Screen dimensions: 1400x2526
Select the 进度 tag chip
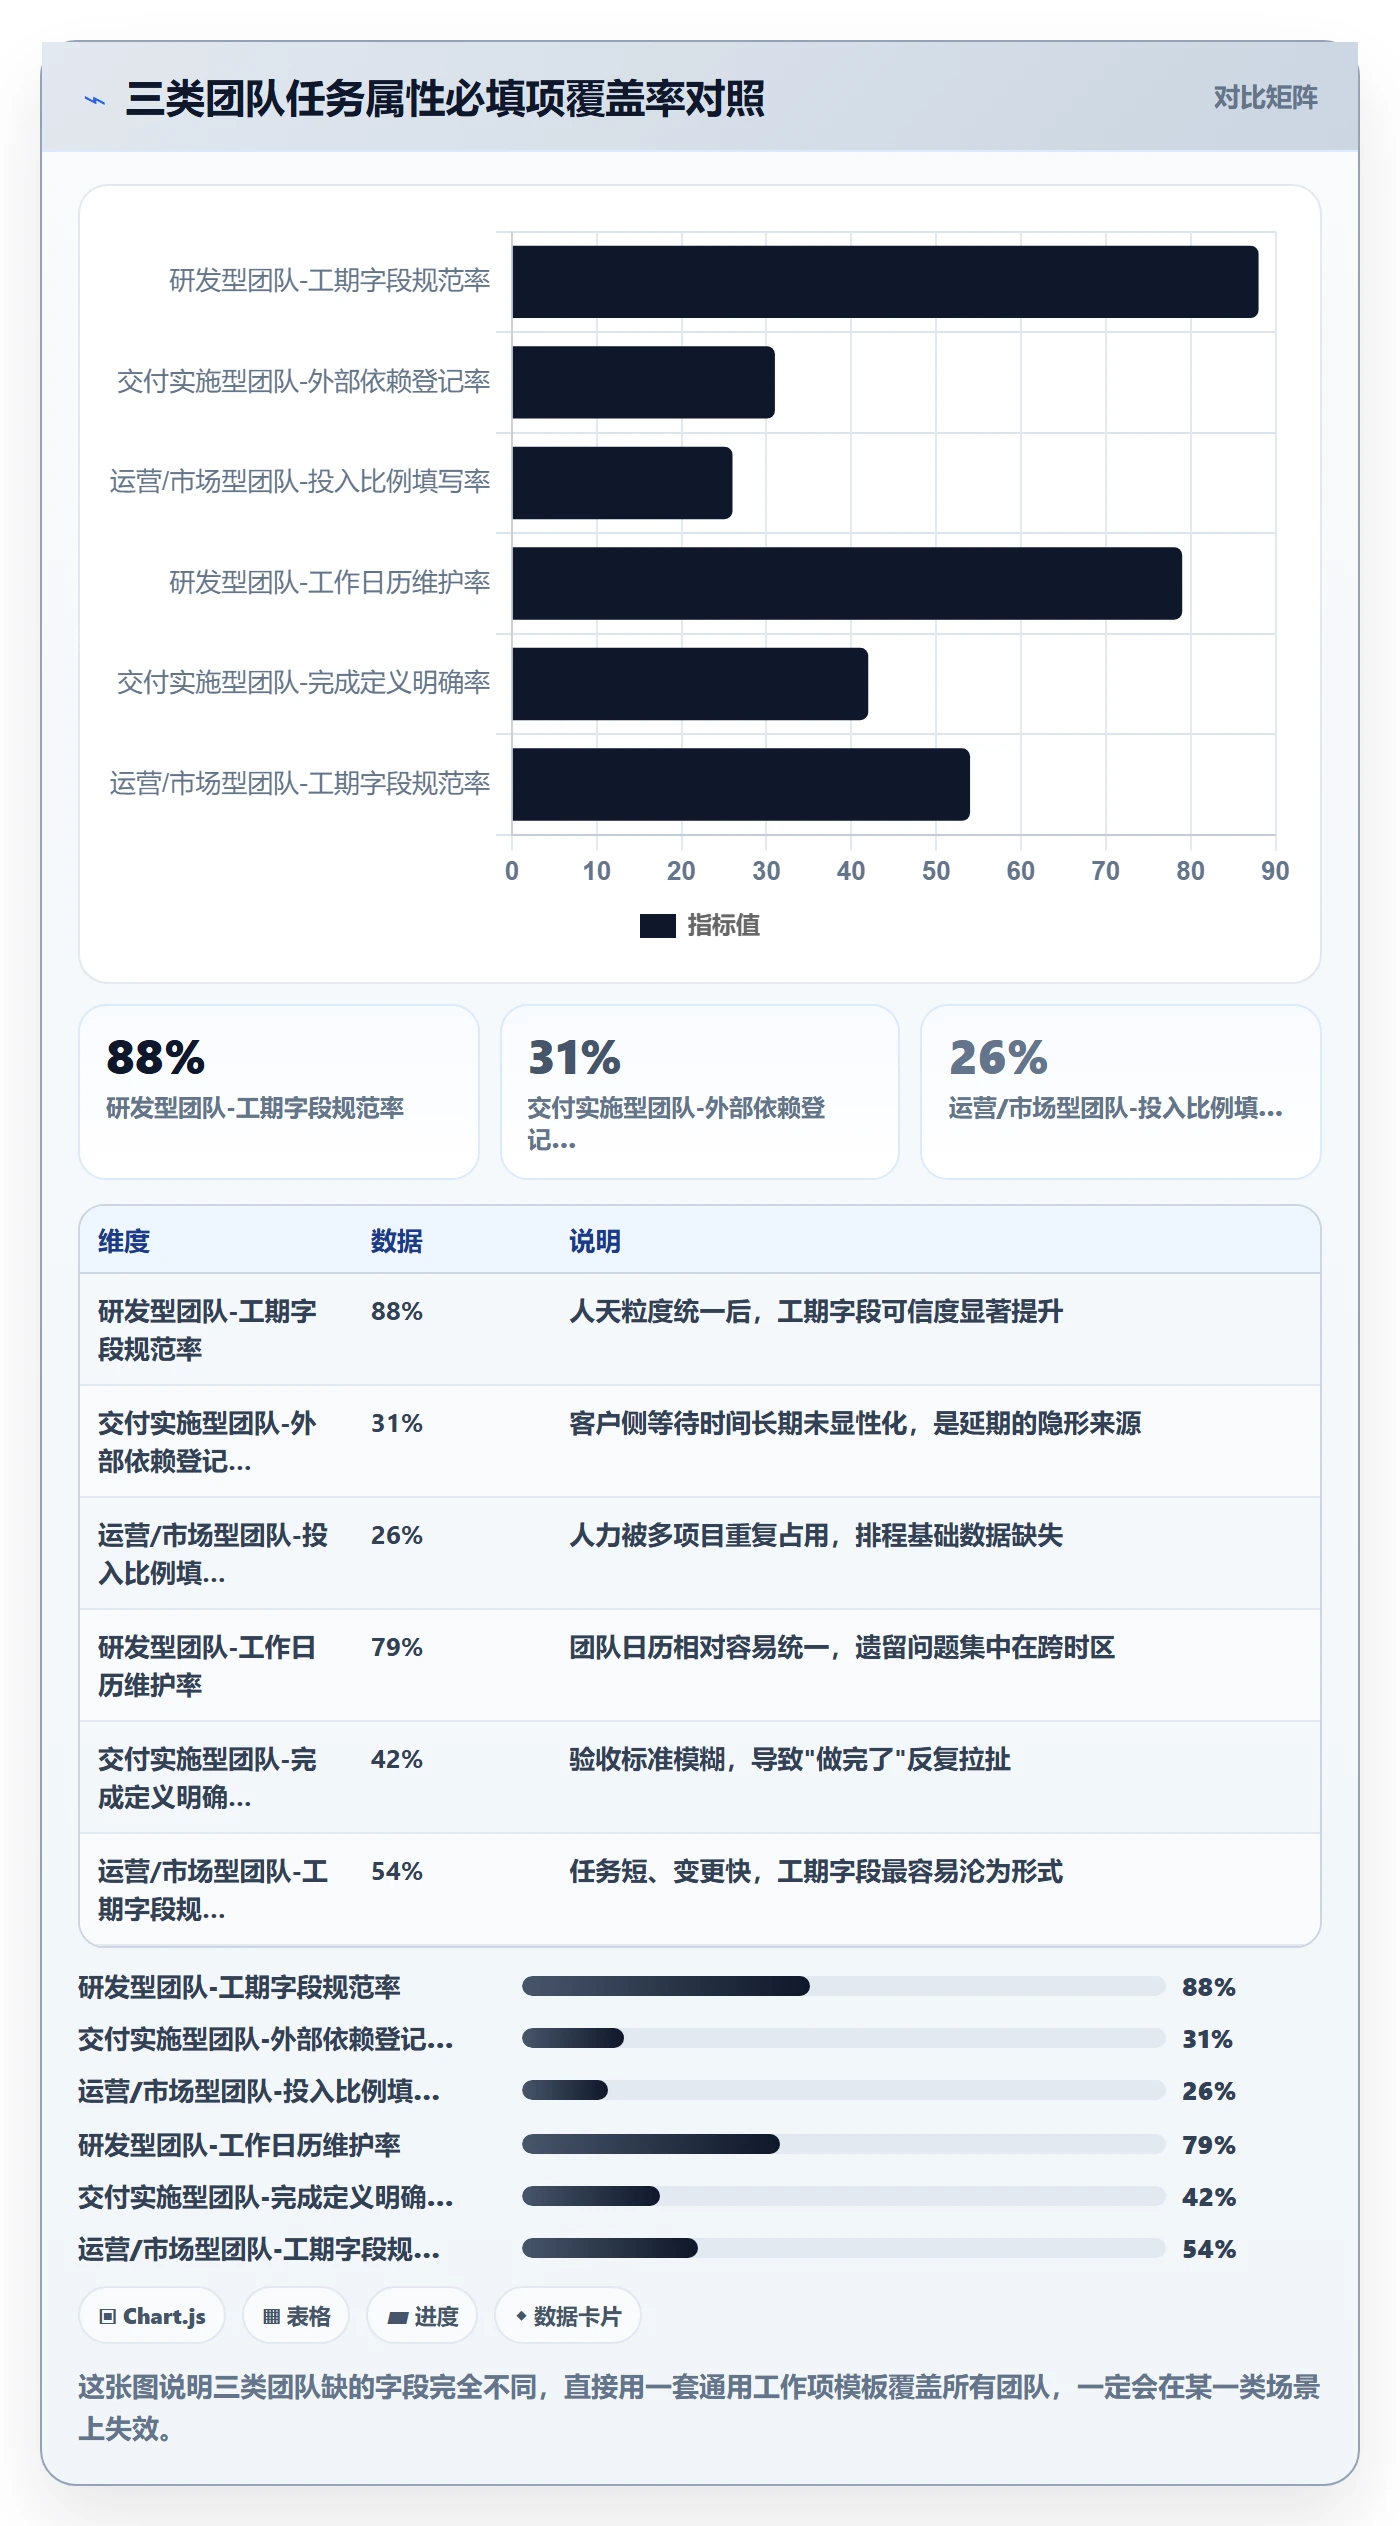coord(422,2316)
